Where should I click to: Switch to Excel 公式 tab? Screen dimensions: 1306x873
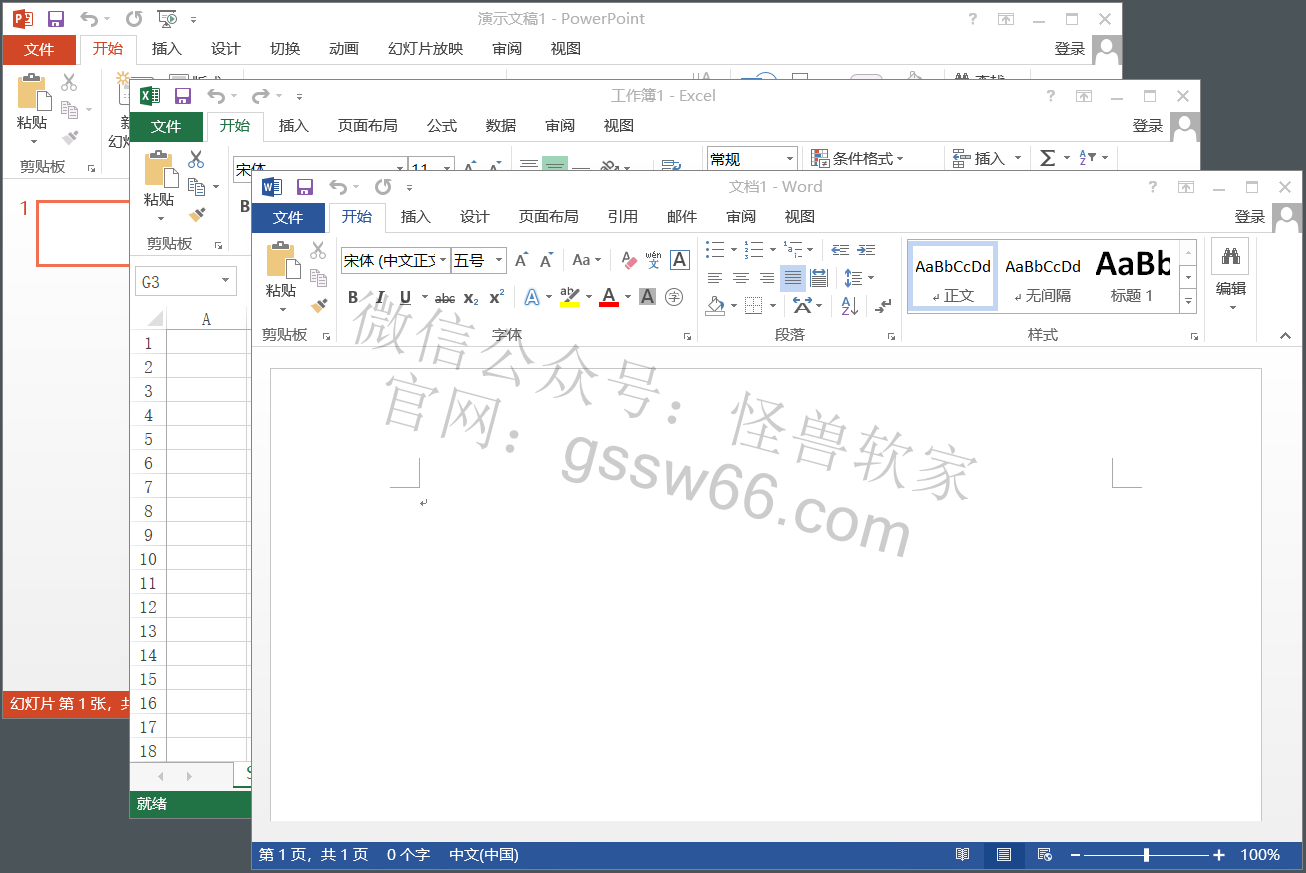click(x=442, y=126)
